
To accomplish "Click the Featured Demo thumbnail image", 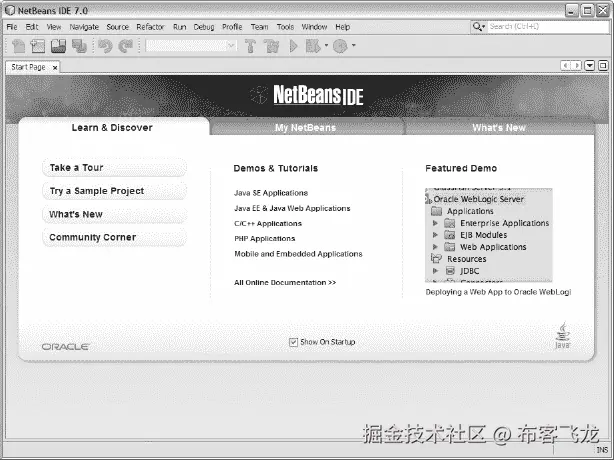I will (x=489, y=235).
